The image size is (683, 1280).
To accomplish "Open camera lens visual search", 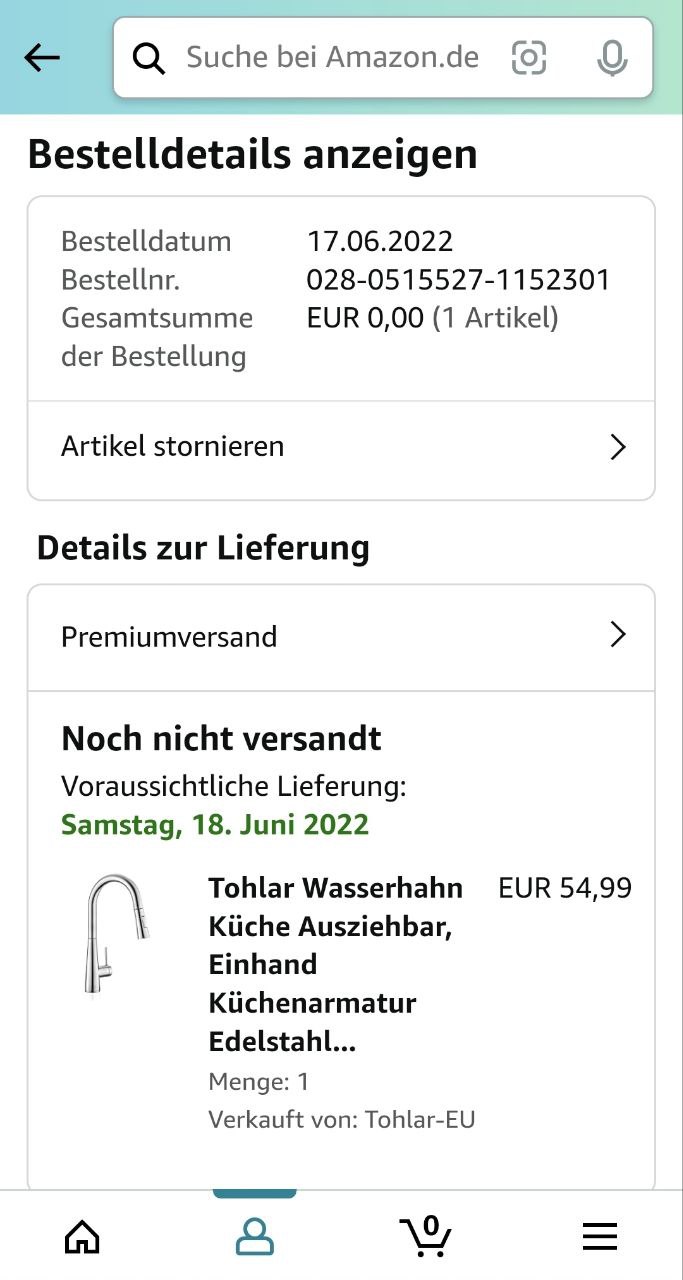I will coord(529,58).
